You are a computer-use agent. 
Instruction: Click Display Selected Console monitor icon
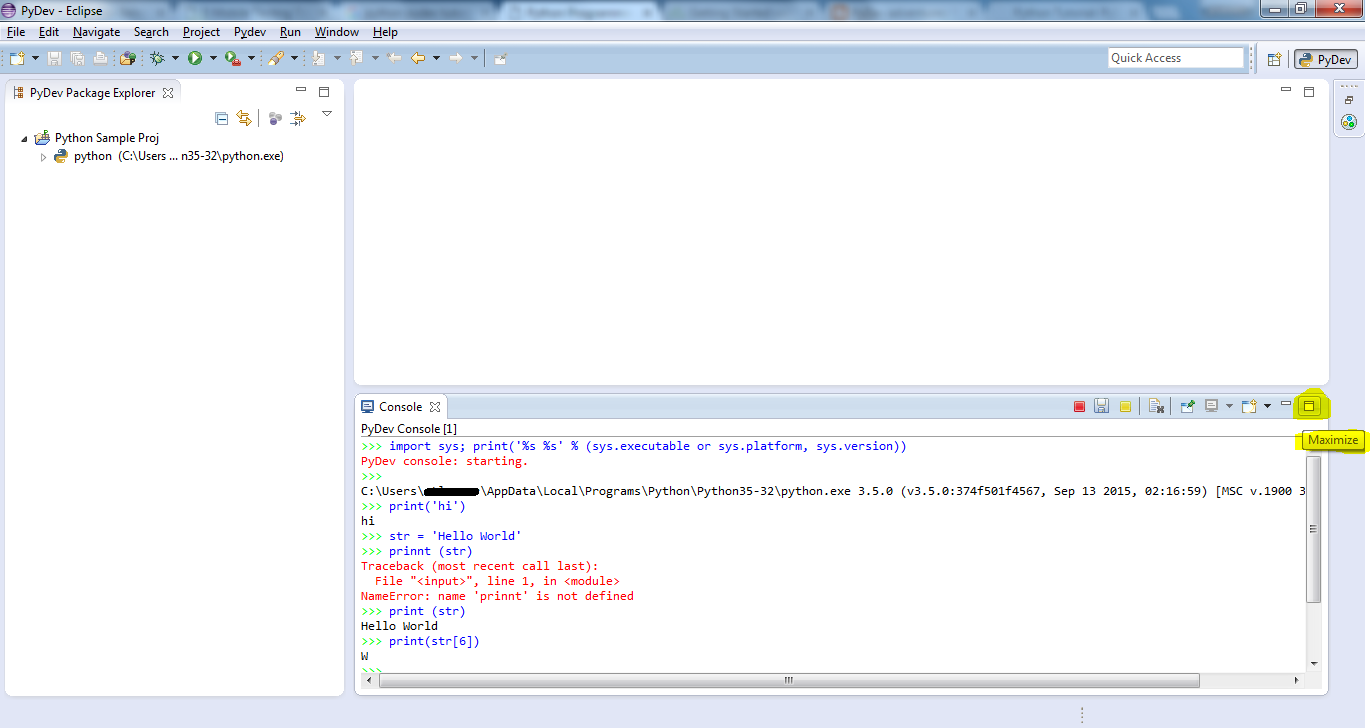point(1211,406)
